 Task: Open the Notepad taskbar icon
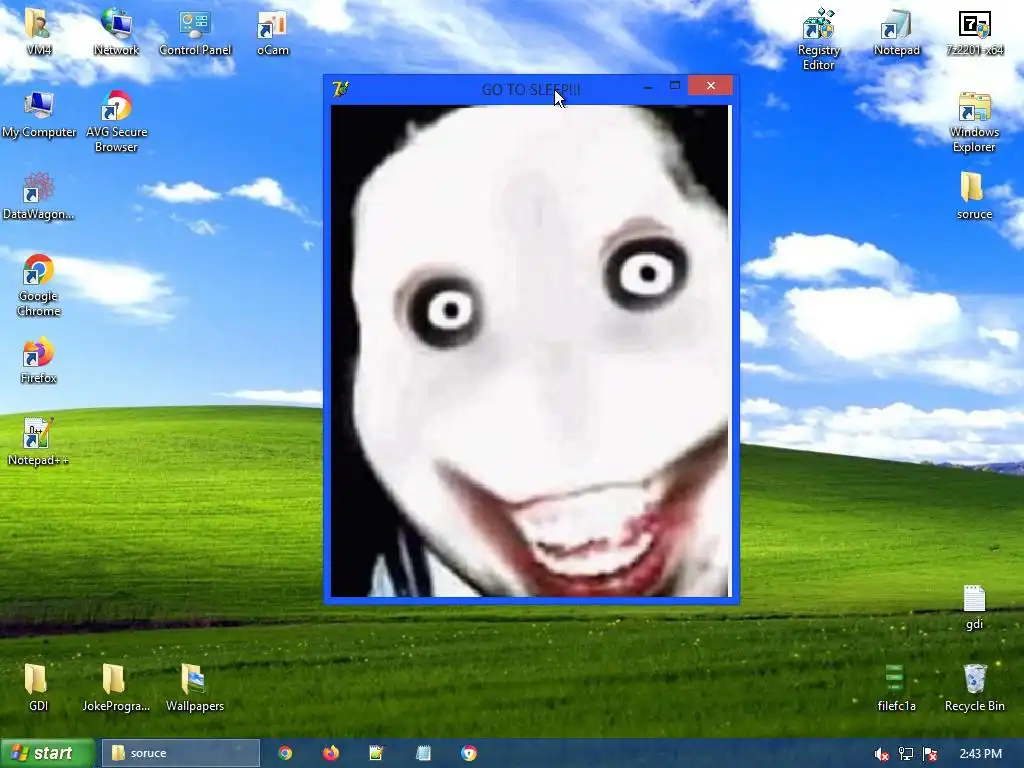(x=423, y=753)
